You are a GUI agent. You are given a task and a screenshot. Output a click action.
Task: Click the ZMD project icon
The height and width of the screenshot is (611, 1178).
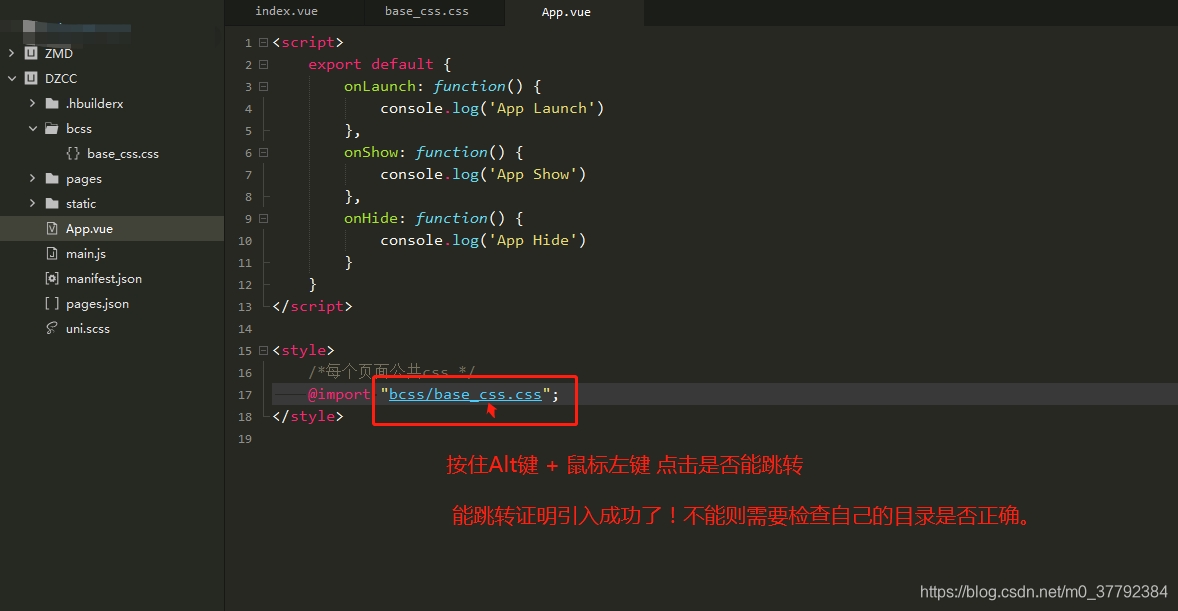coord(31,53)
